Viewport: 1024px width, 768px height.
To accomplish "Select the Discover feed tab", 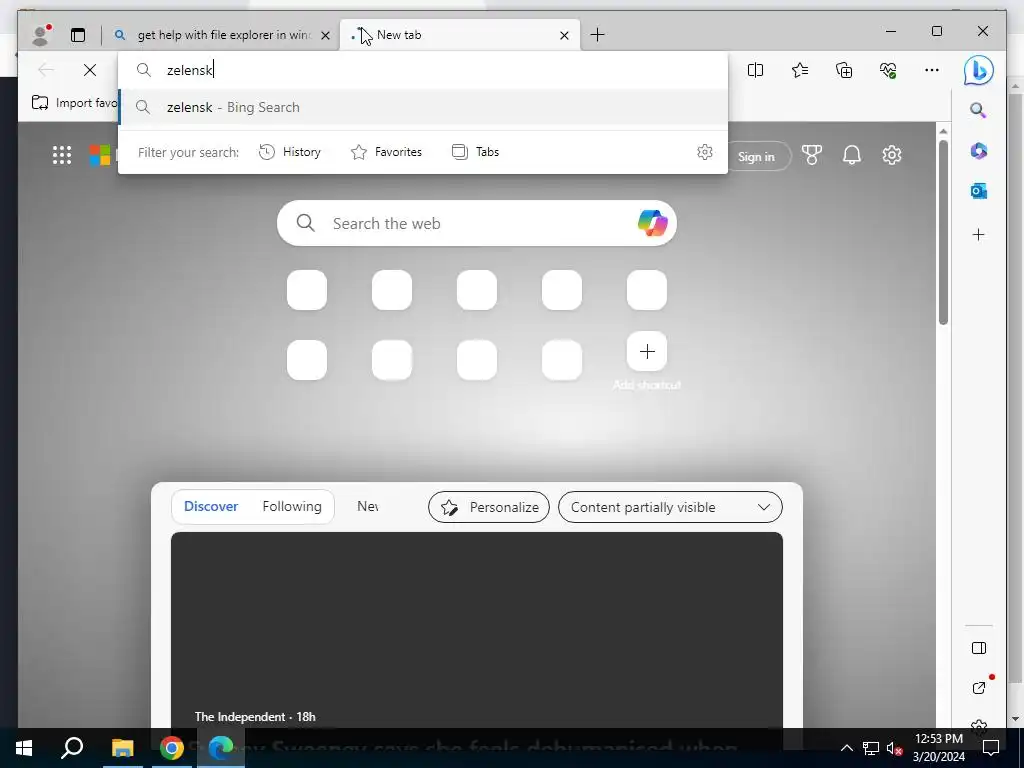I will pyautogui.click(x=211, y=506).
